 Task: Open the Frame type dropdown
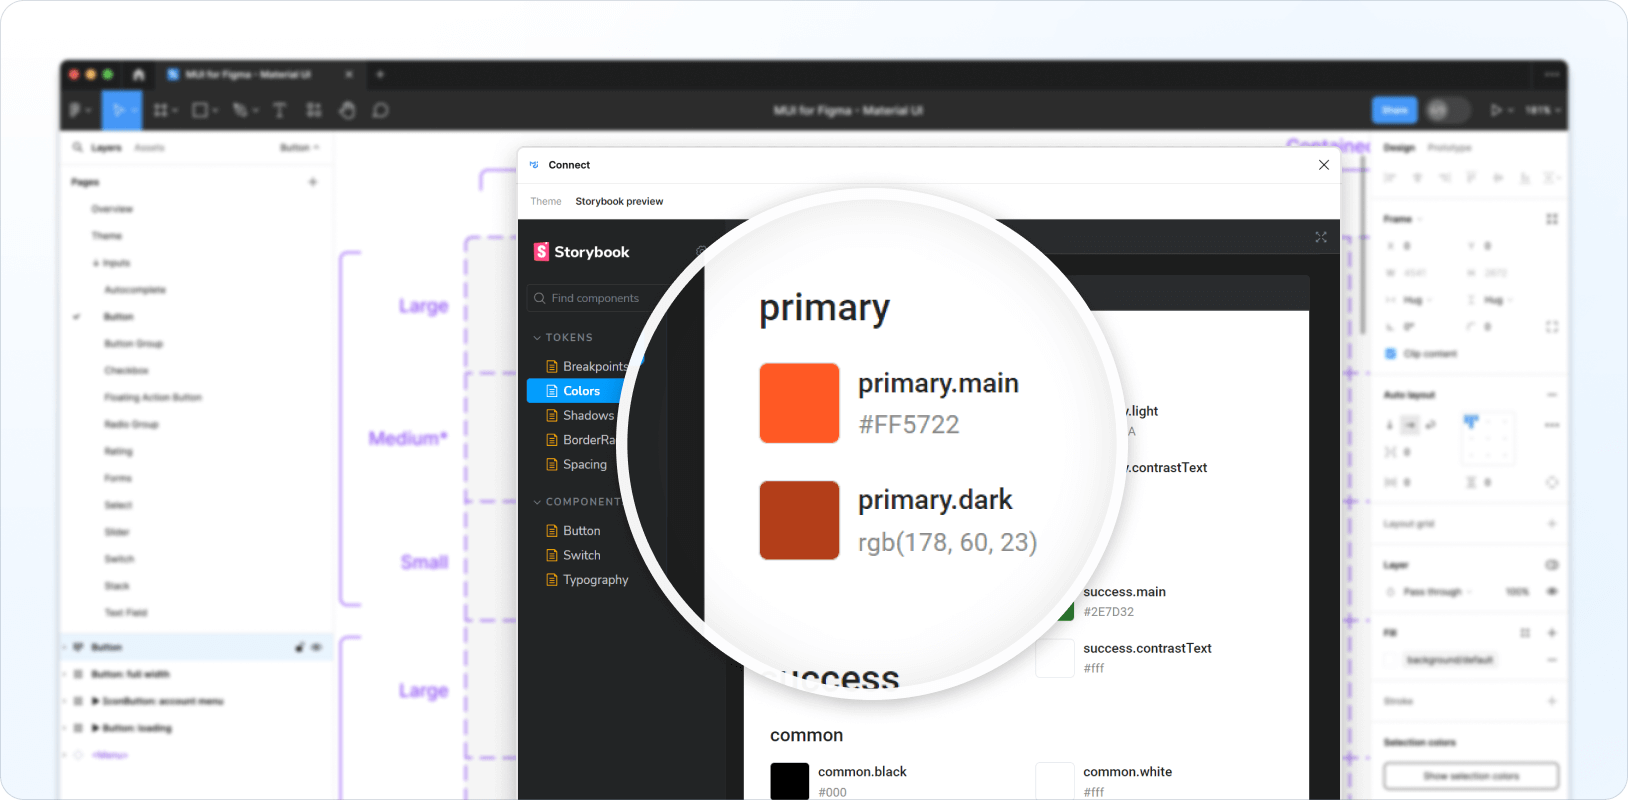[x=1403, y=219]
